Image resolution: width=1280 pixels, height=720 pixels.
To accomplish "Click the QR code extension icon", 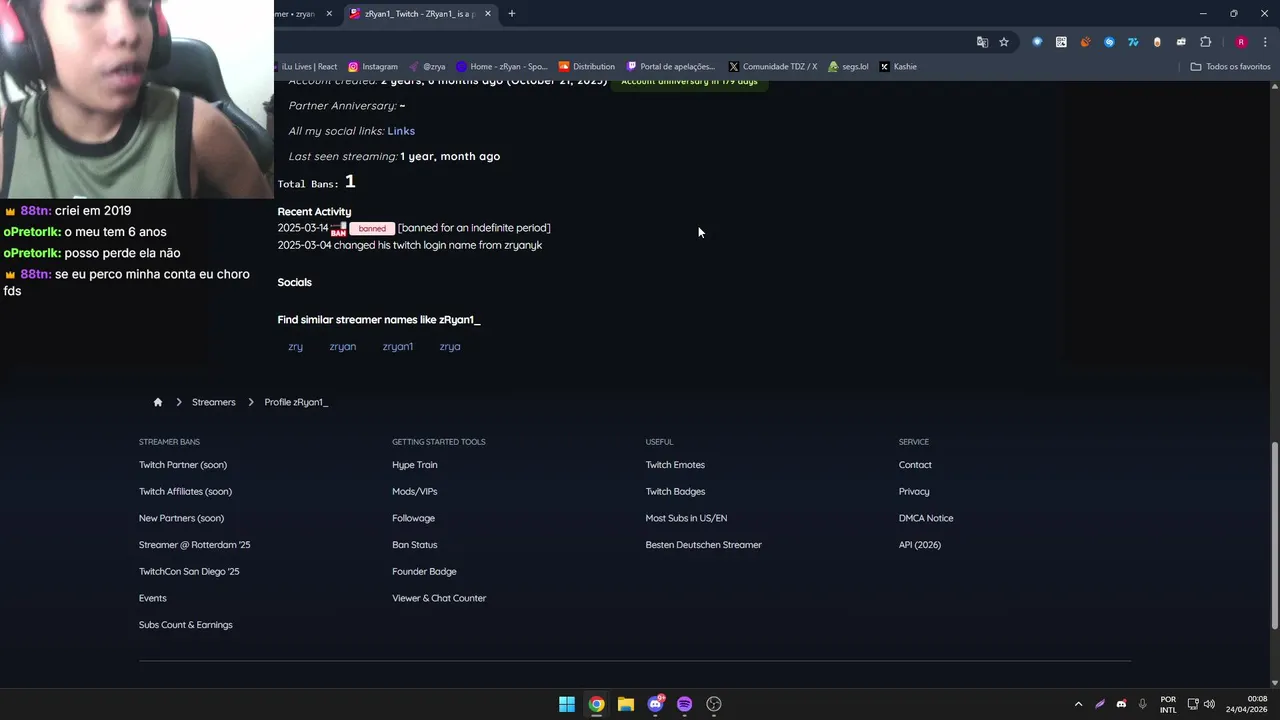I will pyautogui.click(x=1061, y=42).
